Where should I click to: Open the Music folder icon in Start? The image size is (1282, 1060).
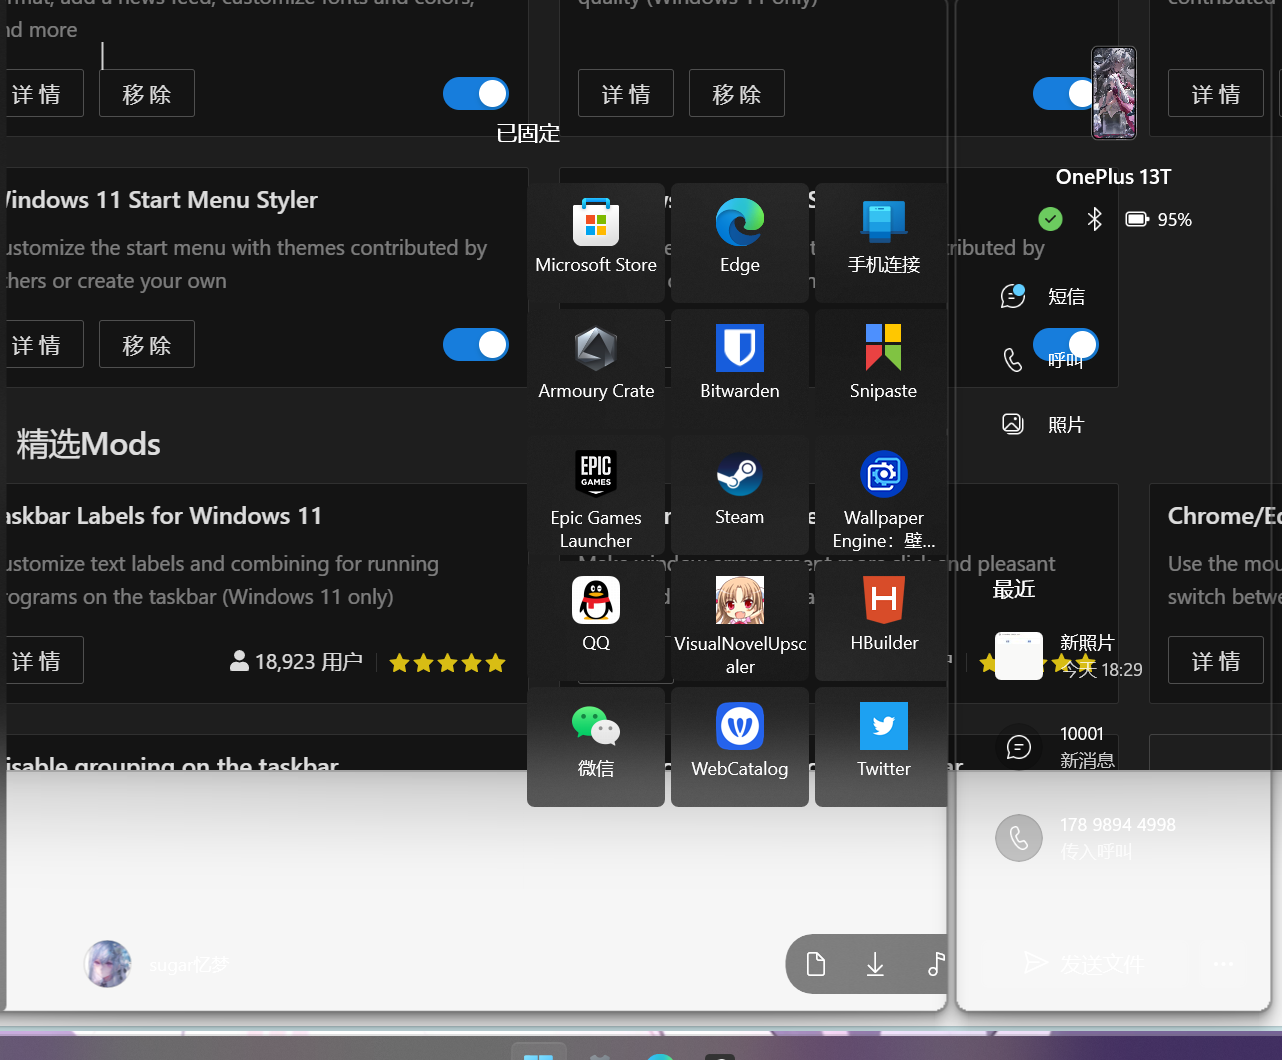click(x=935, y=964)
